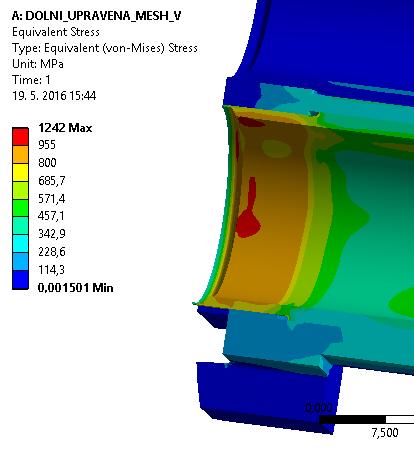Click 'Type: Equivalent (von-Mises) Stress' text
The height and width of the screenshot is (455, 414).
(x=105, y=48)
